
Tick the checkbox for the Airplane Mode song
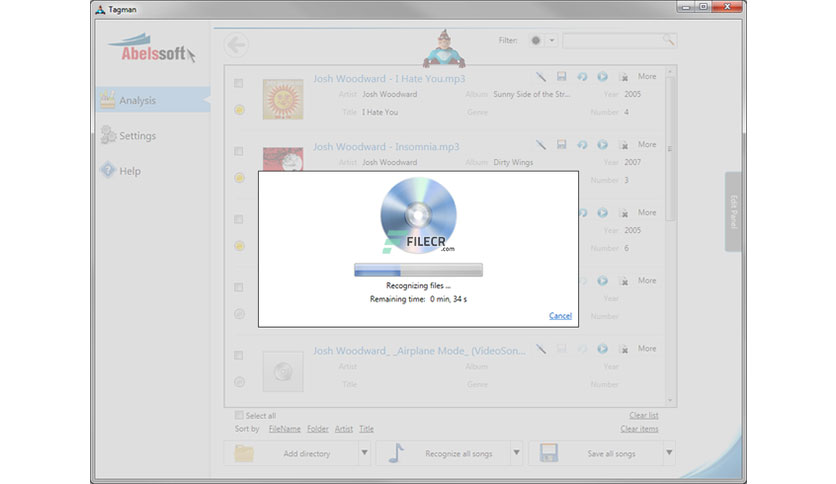click(239, 356)
